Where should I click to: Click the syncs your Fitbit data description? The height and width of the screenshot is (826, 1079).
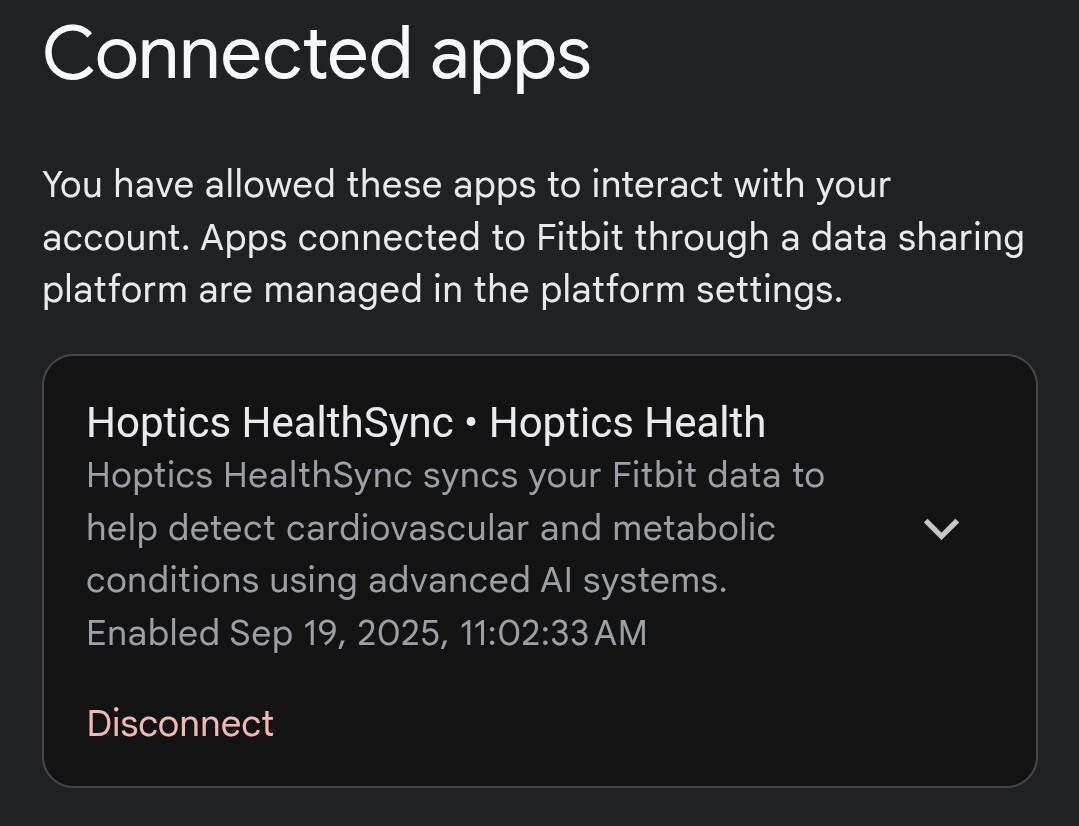click(x=455, y=475)
